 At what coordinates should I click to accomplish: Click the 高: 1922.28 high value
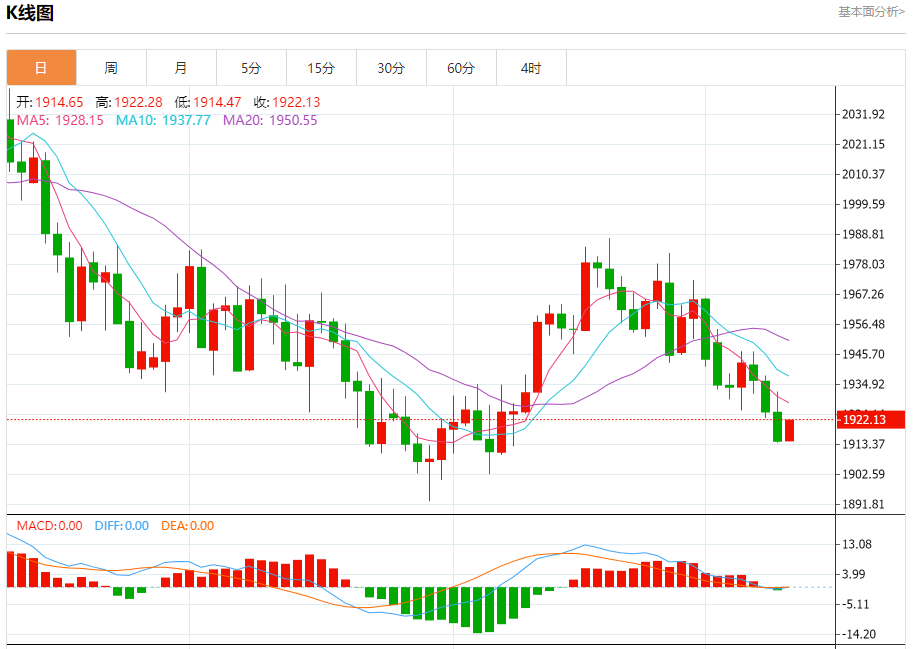[x=129, y=102]
